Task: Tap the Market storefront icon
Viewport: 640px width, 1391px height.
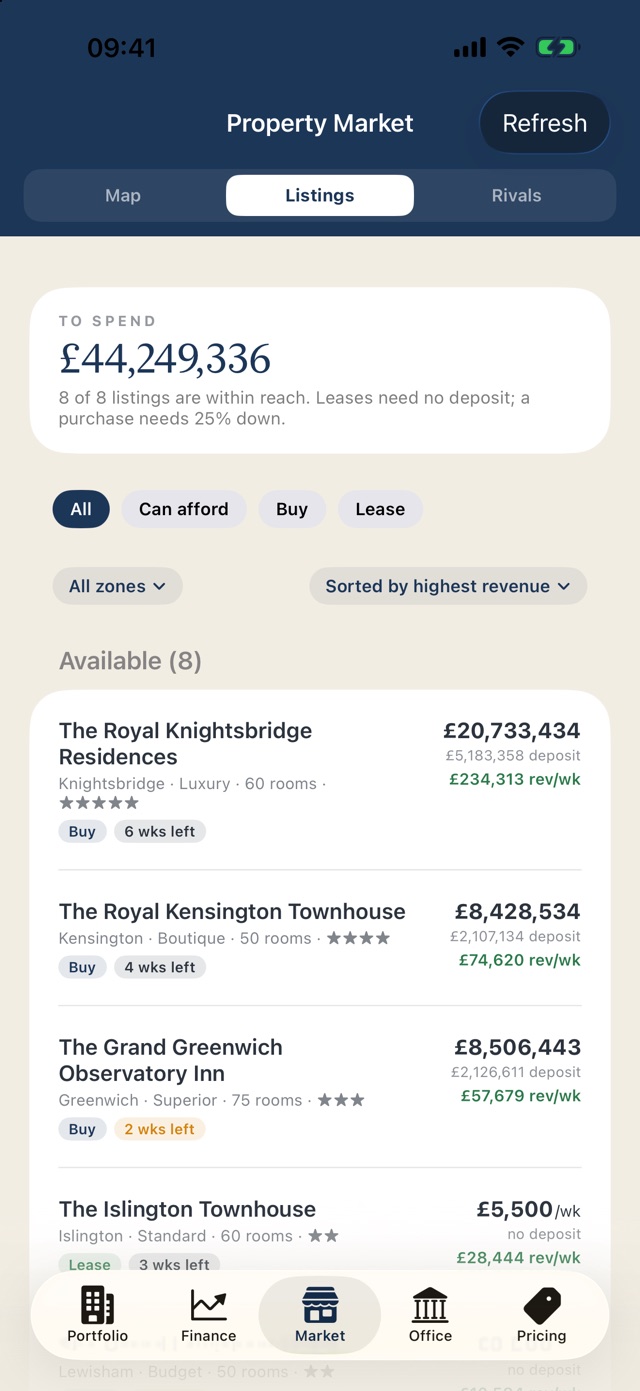Action: point(320,1305)
